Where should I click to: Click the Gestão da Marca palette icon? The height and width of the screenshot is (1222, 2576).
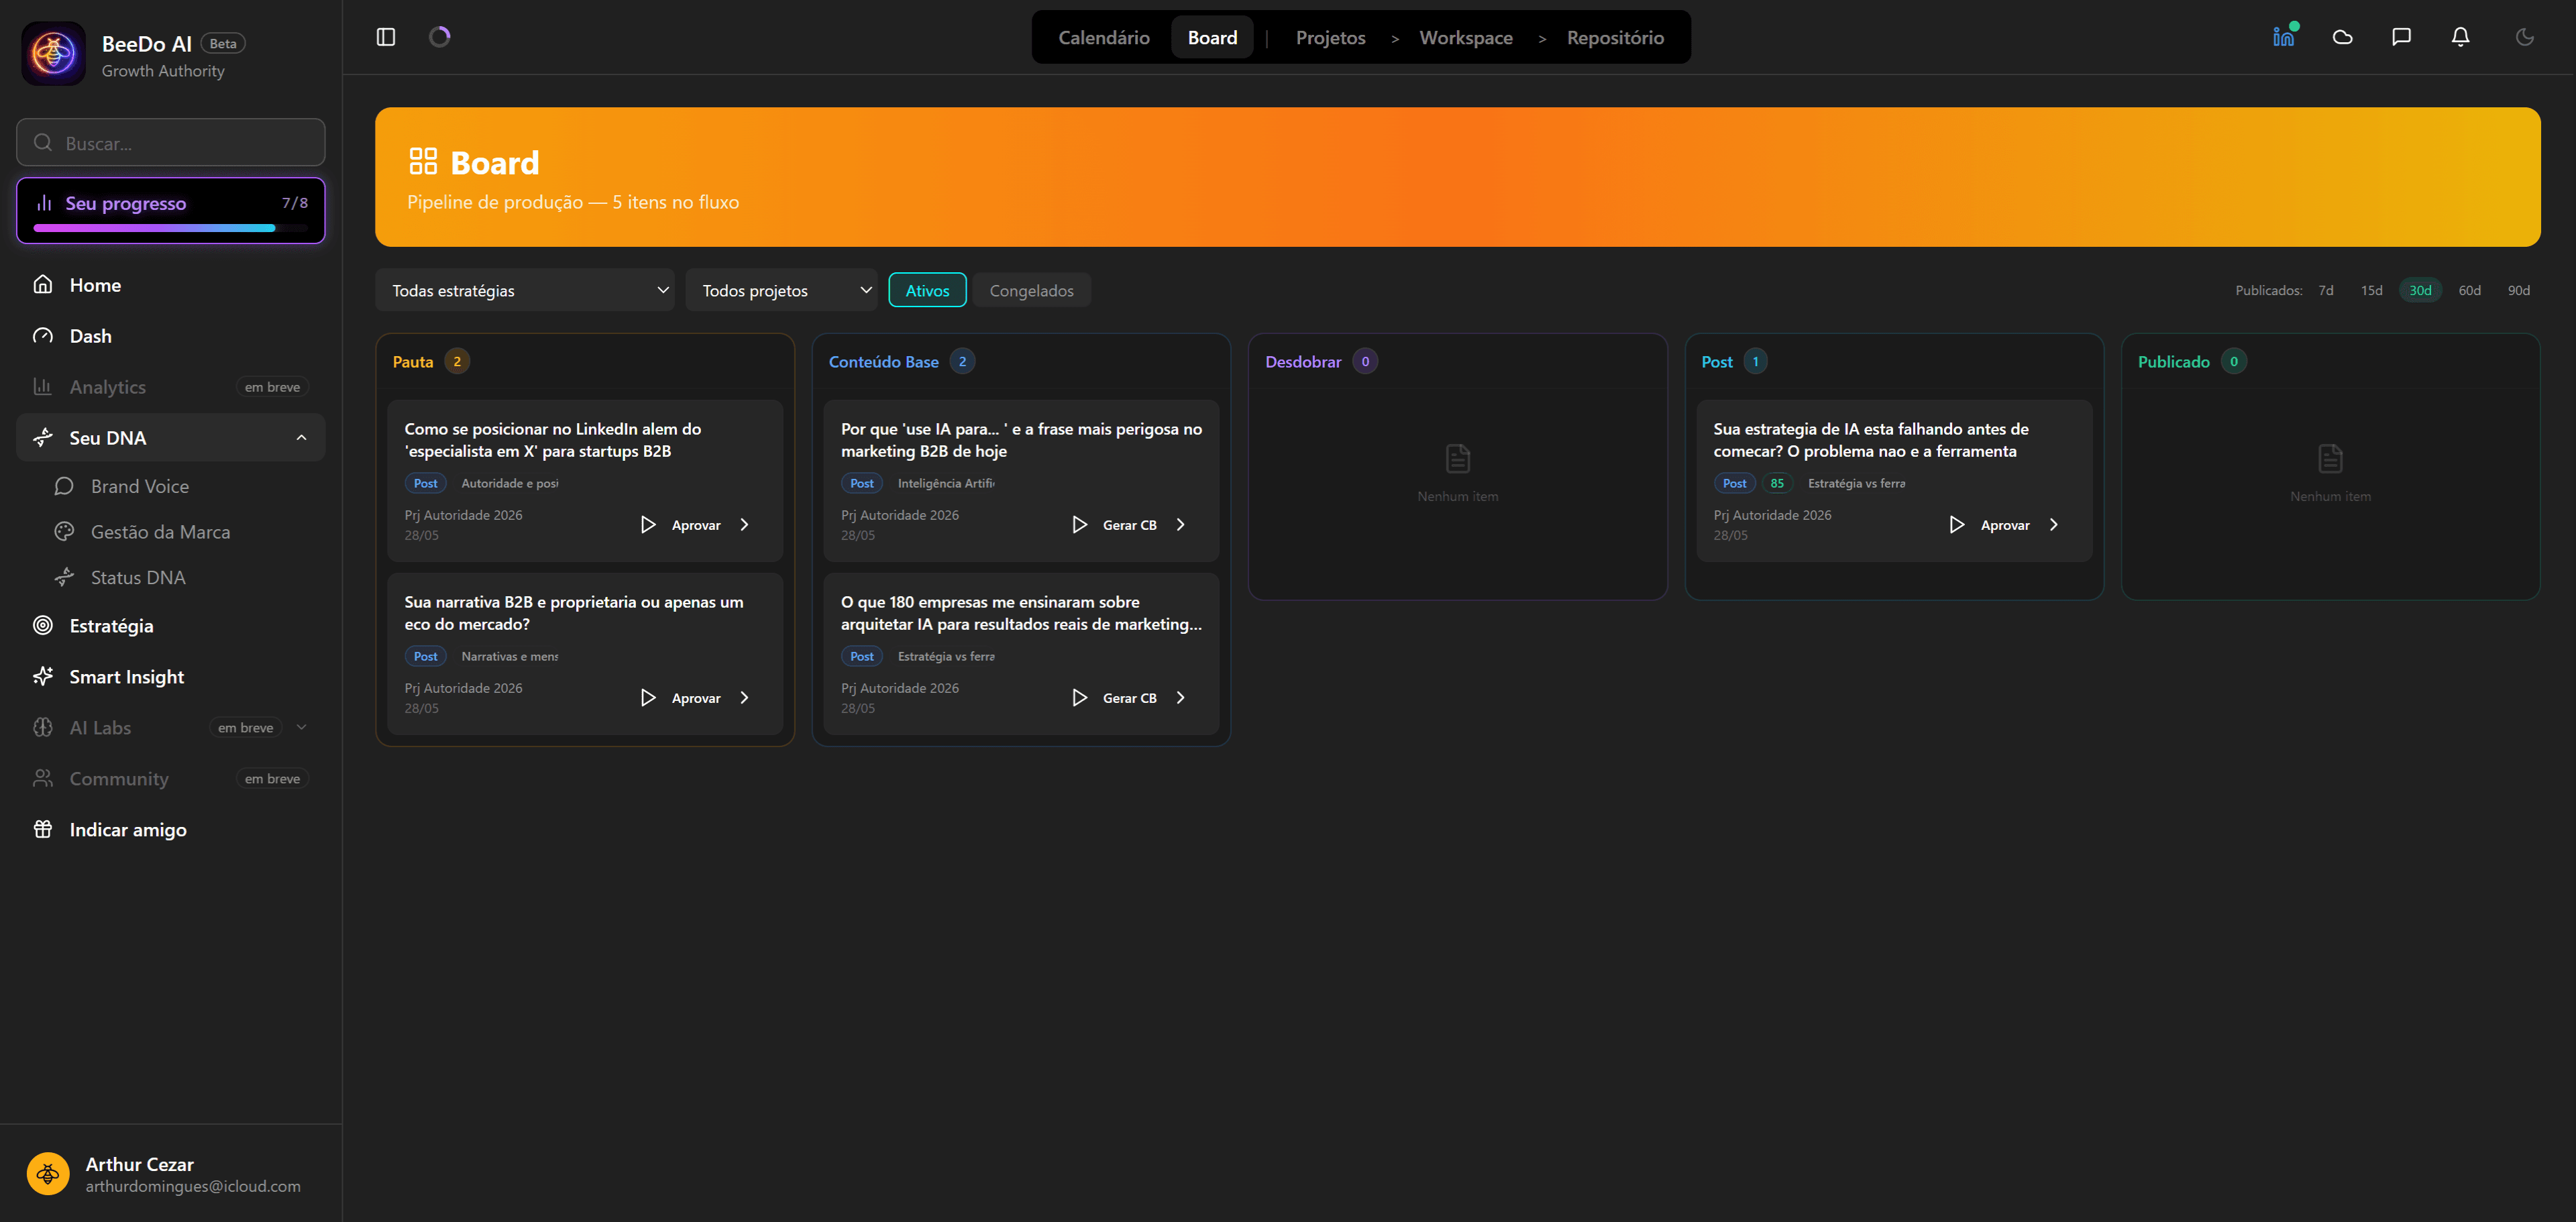coord(64,532)
